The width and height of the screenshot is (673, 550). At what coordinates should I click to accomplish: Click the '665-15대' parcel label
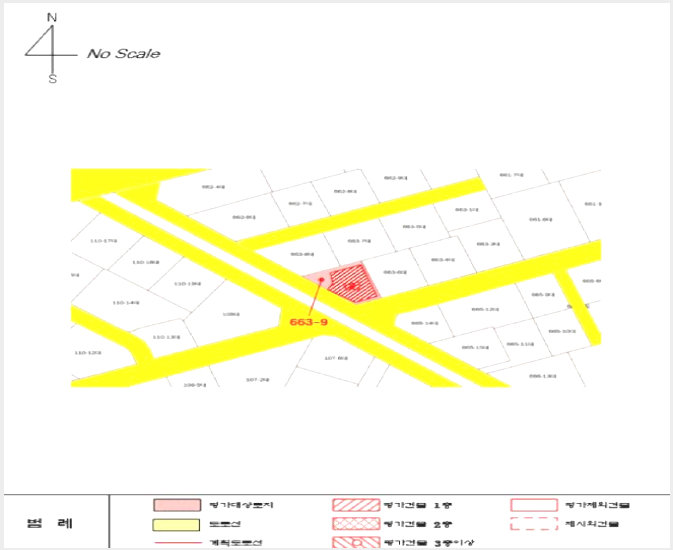point(476,347)
